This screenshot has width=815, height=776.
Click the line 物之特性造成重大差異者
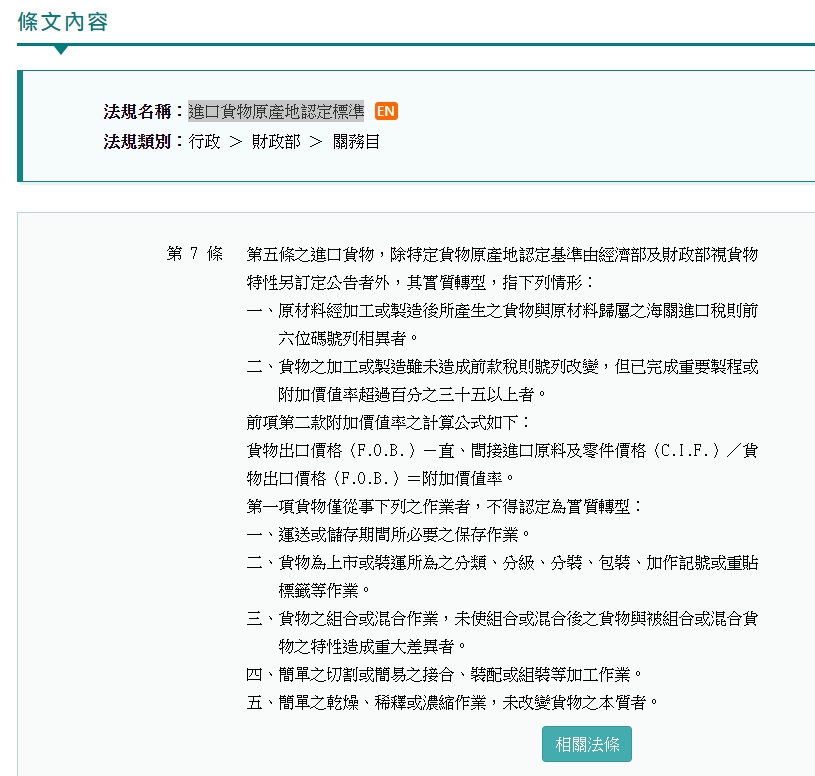[372, 647]
